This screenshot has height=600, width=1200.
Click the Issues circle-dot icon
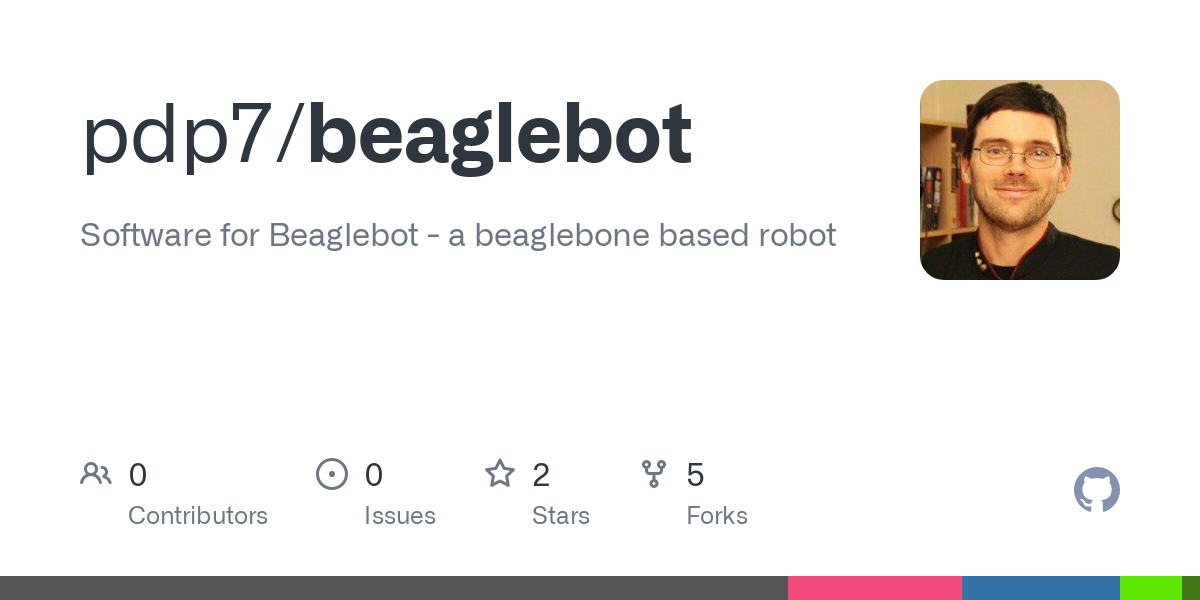click(x=332, y=474)
